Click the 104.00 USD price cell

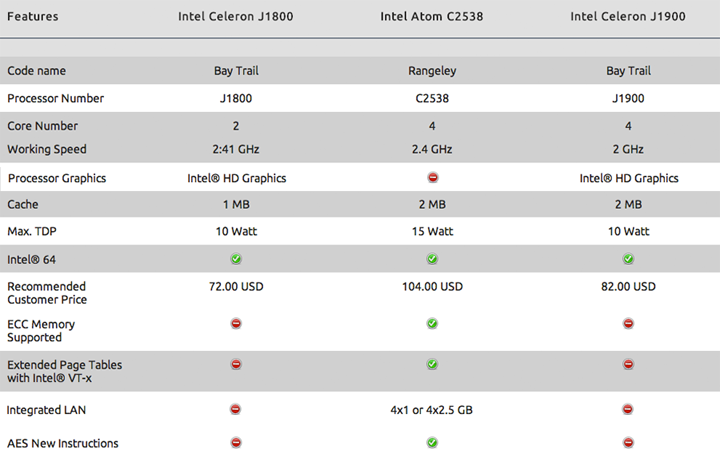coord(432,287)
